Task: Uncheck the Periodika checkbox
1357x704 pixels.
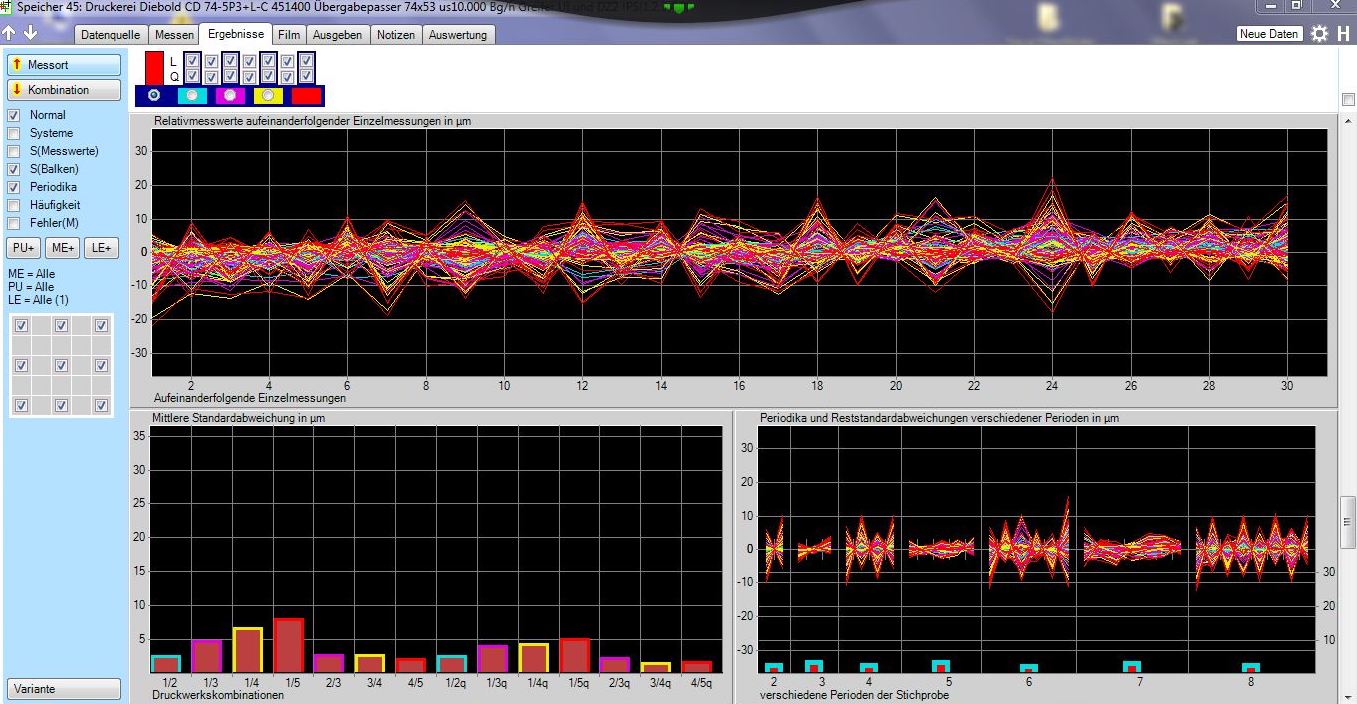Action: [14, 187]
